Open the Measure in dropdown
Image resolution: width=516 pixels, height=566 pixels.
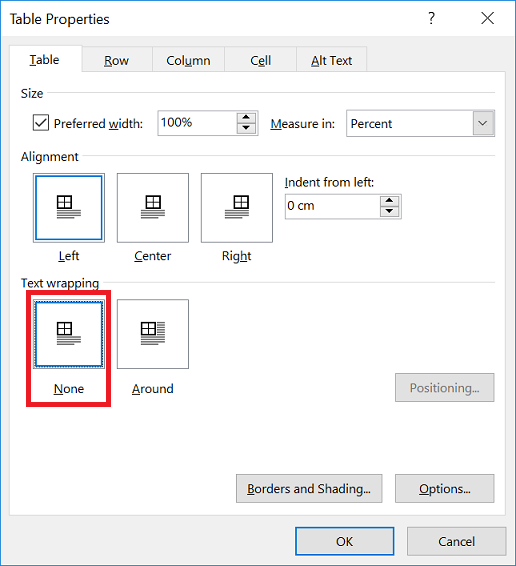[483, 123]
